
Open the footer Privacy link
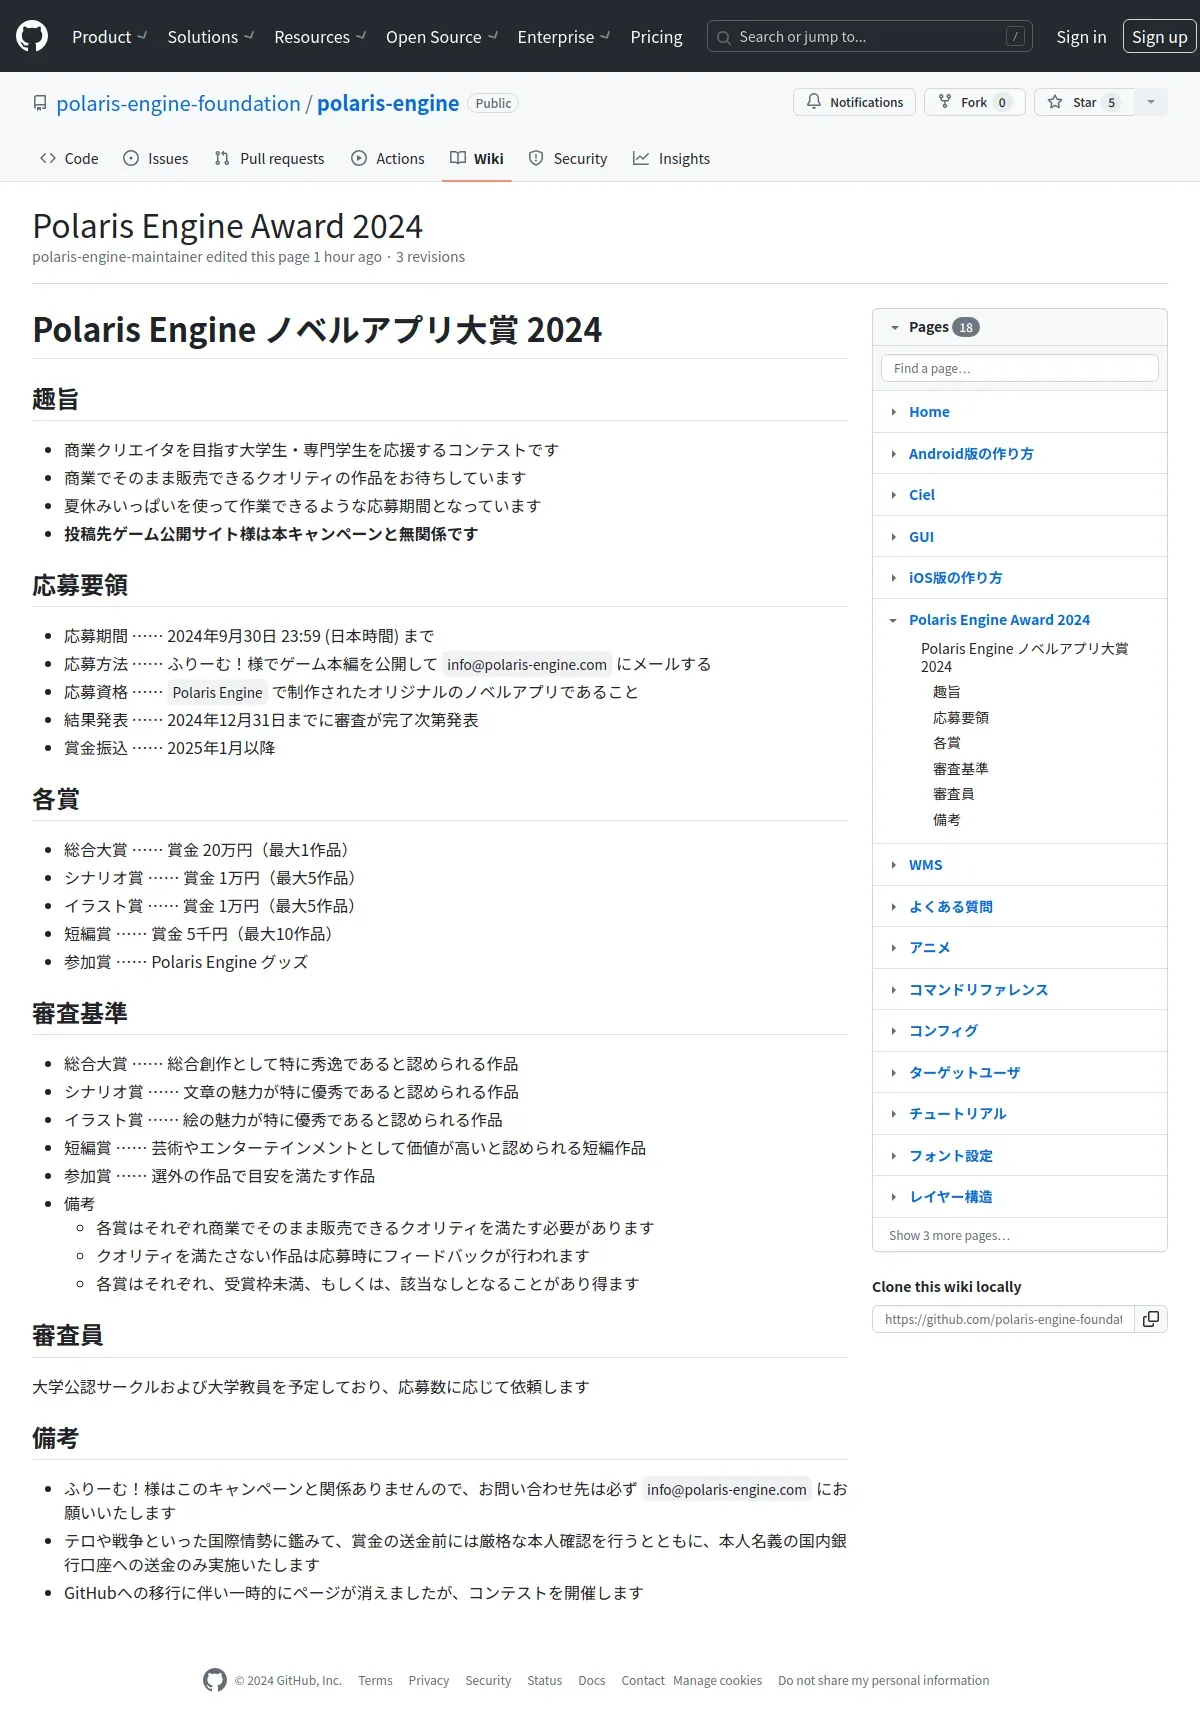428,1681
